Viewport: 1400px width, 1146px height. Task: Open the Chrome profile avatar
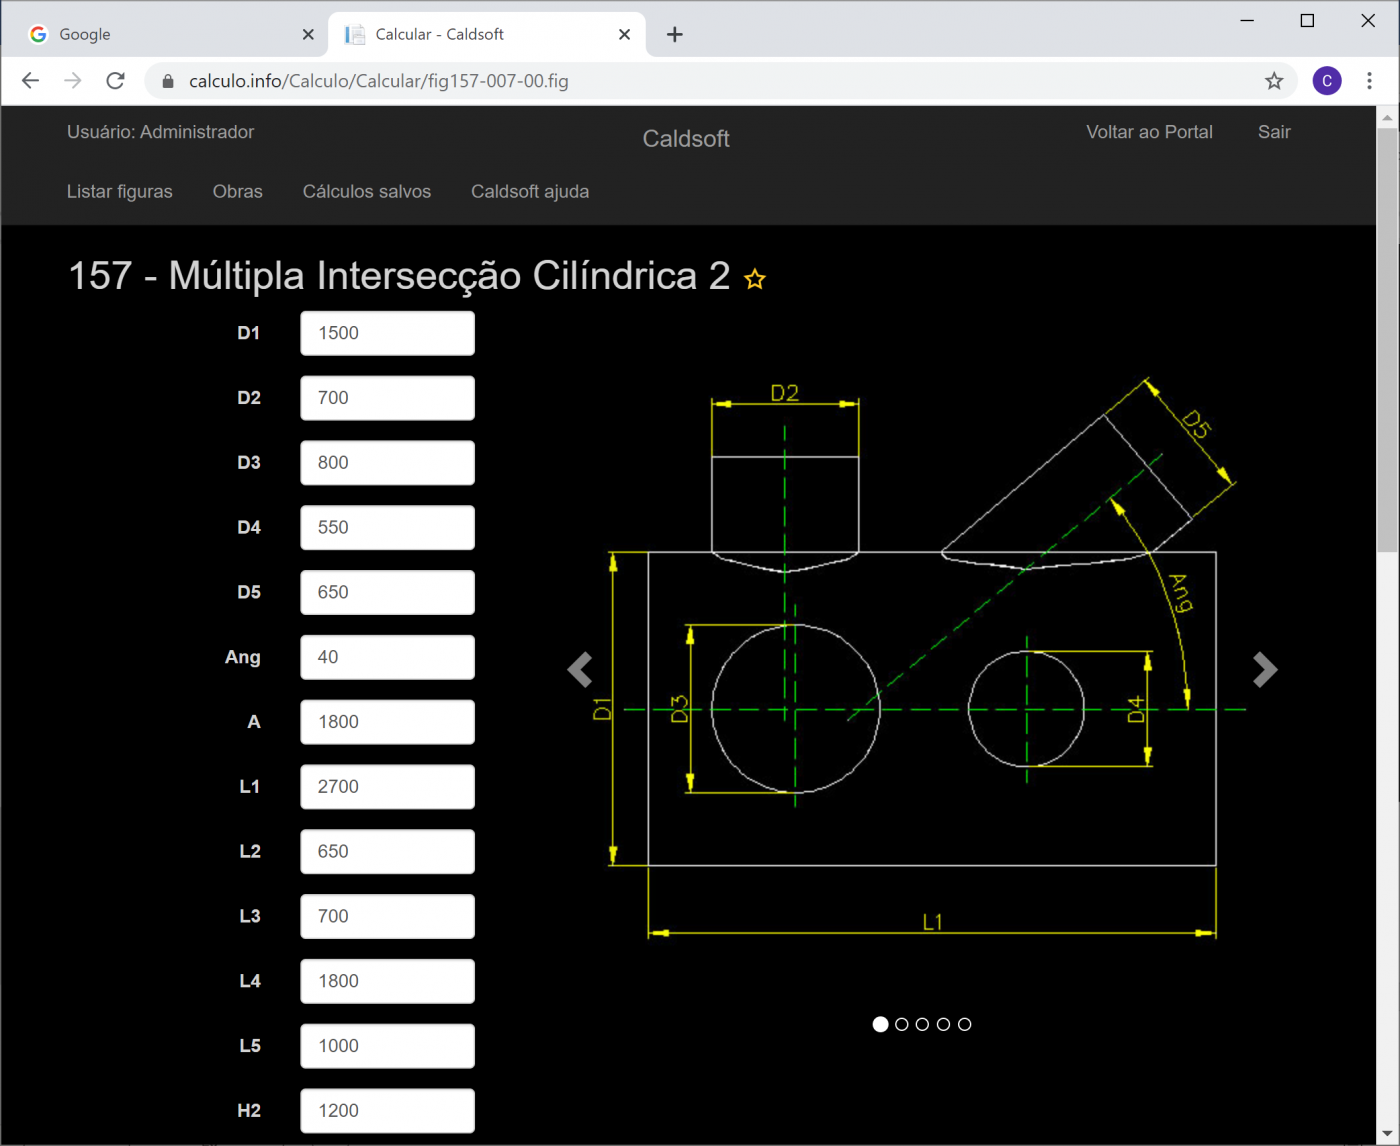[1326, 81]
